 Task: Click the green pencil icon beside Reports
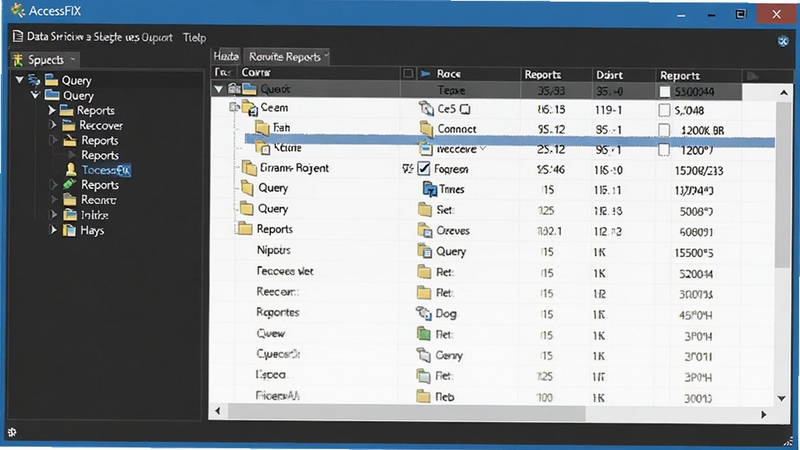pyautogui.click(x=69, y=184)
